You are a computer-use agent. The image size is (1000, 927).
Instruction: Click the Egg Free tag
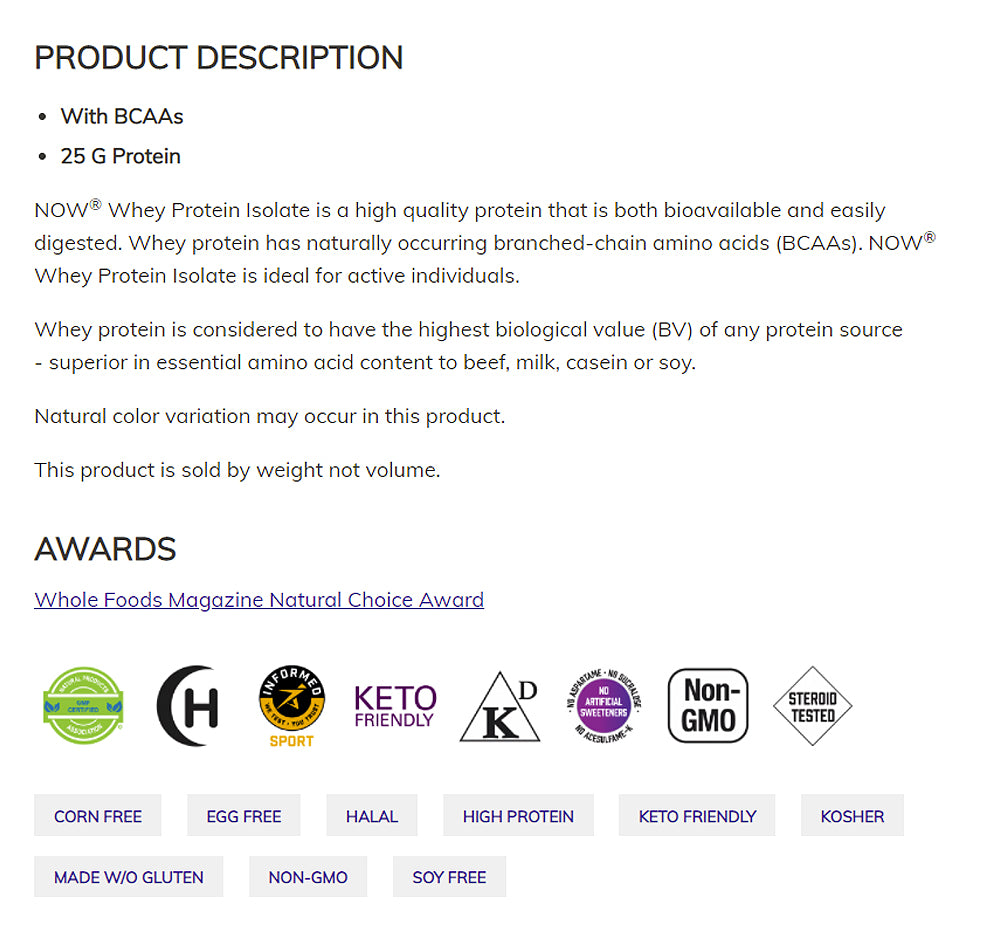[244, 816]
